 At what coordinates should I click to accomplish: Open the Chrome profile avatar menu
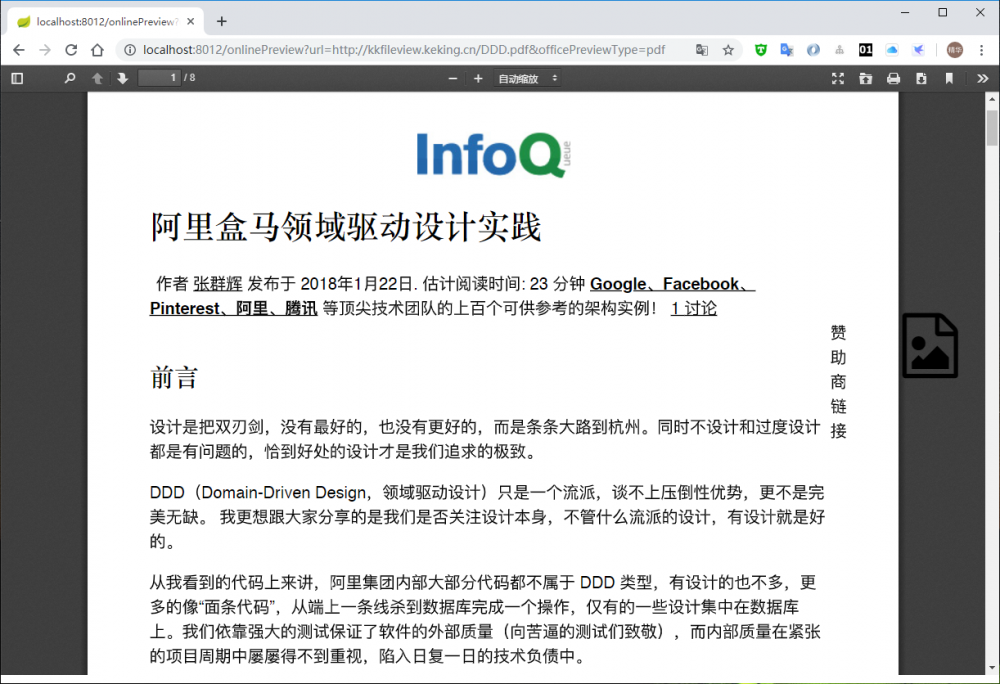pyautogui.click(x=953, y=49)
